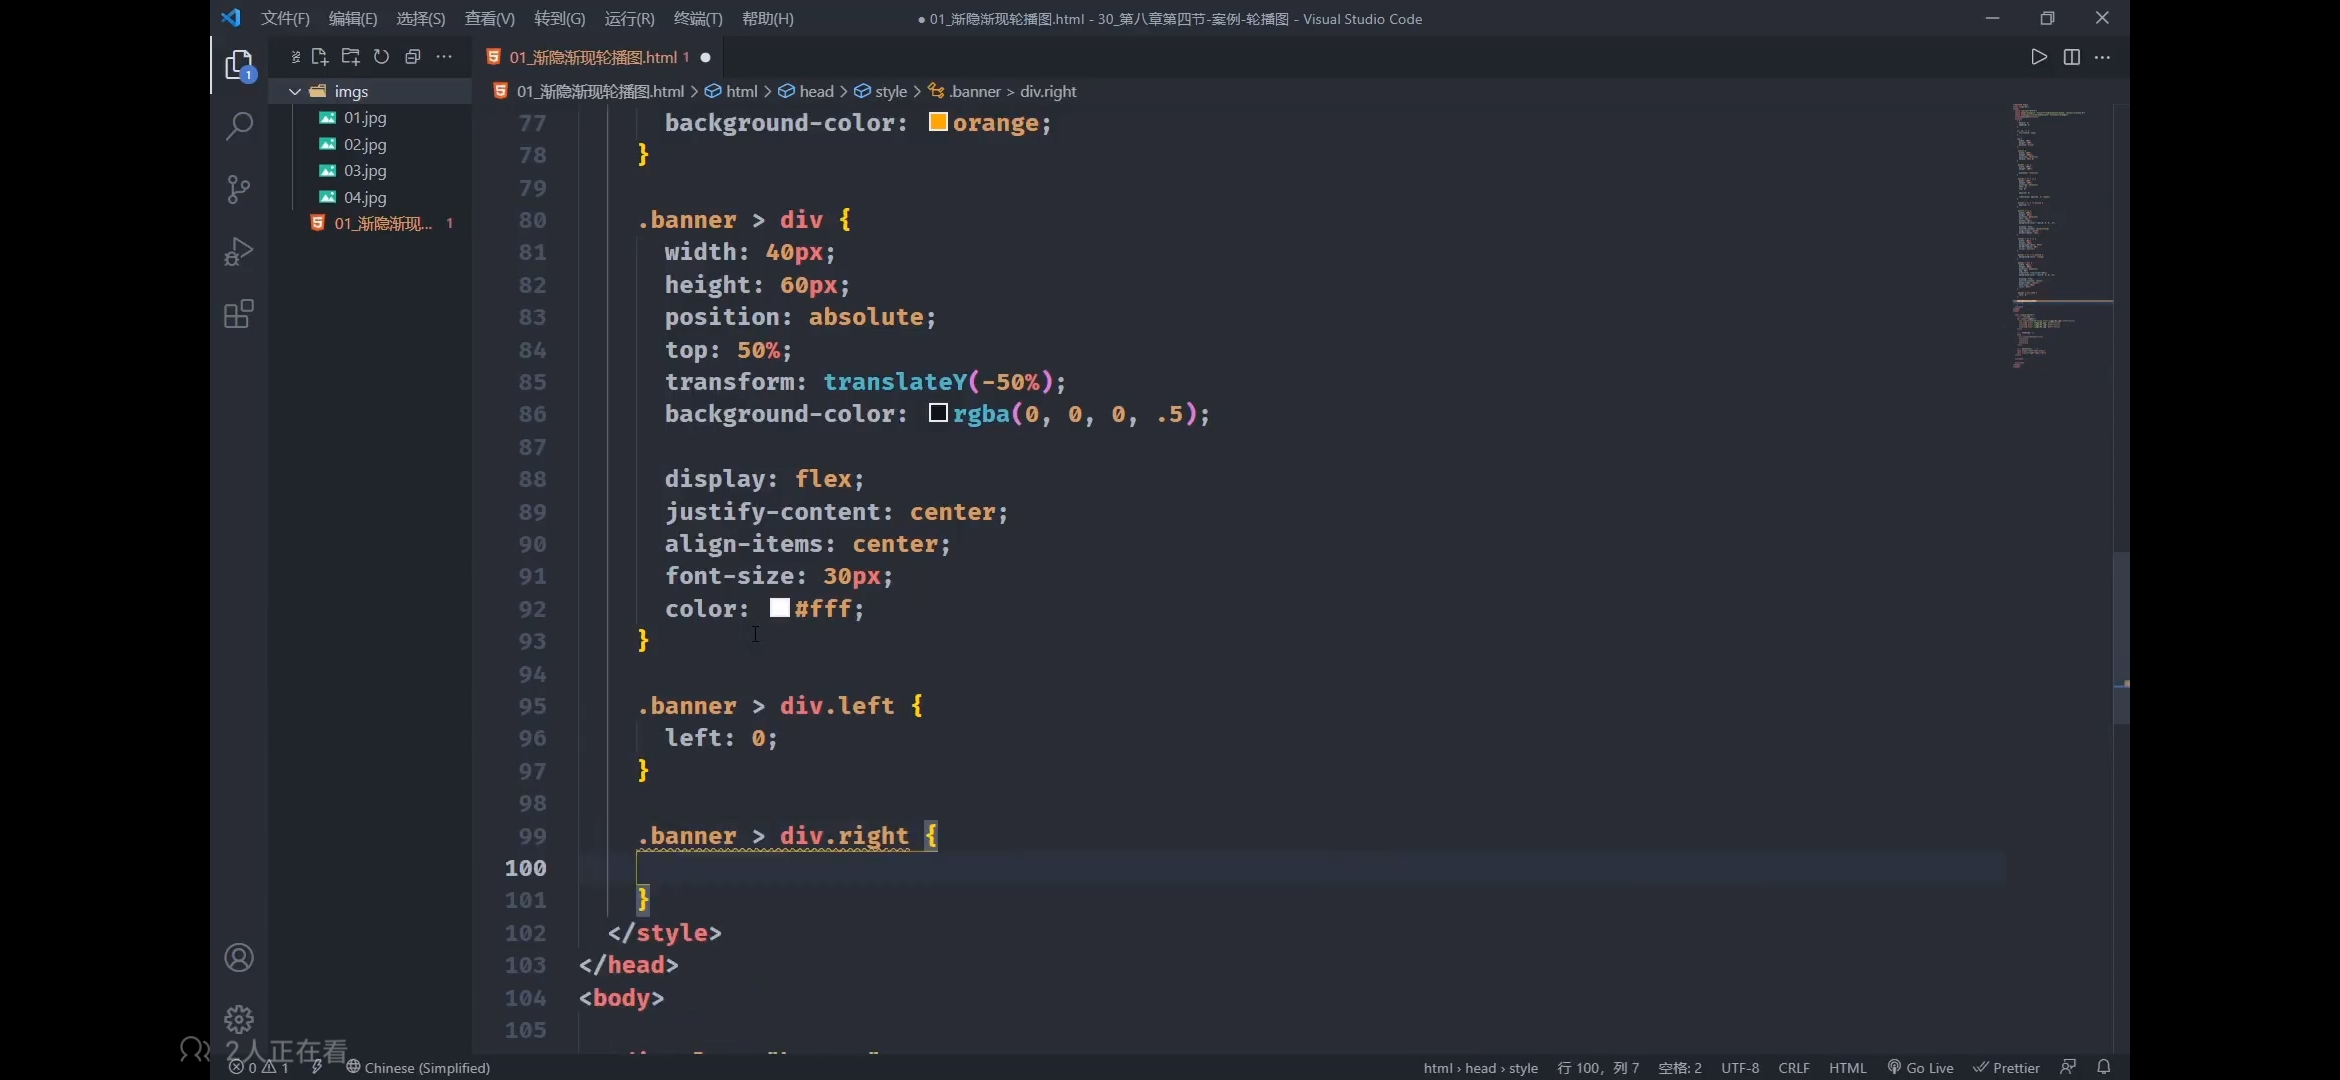Open the Search view in activity bar
2340x1080 pixels.
click(239, 127)
